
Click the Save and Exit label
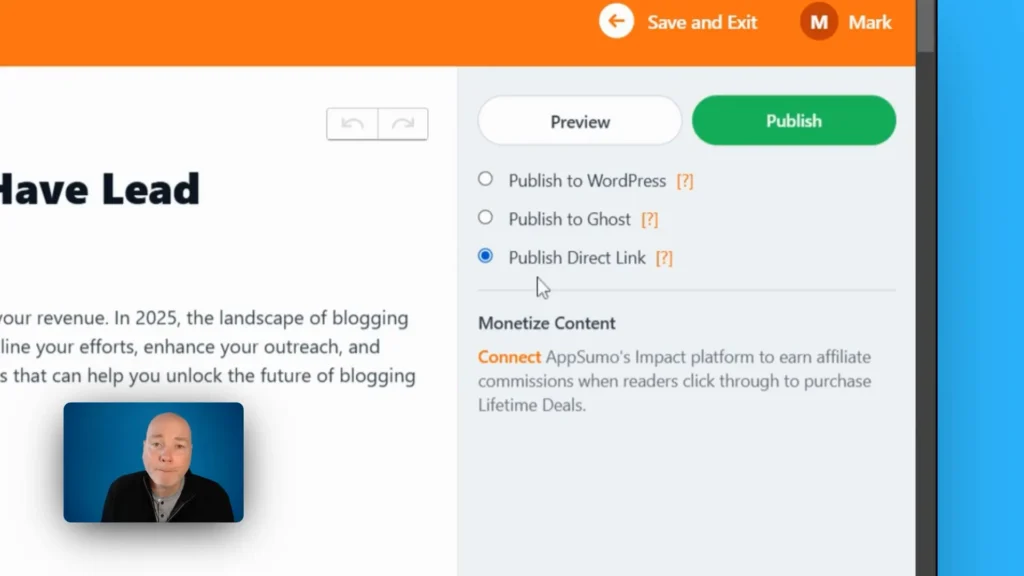(x=702, y=23)
